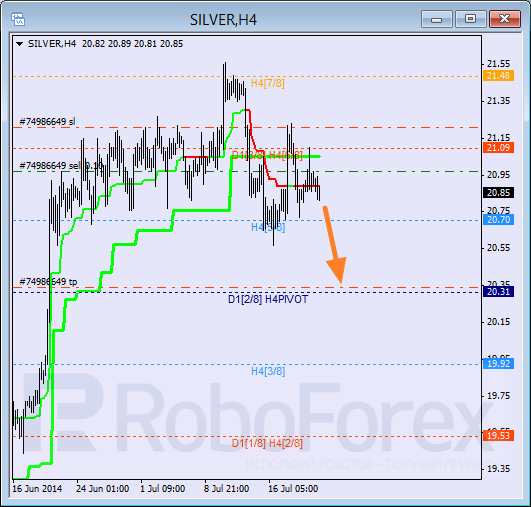Click the D1[1/8] H4[2/8] level label
Viewport: 531px width, 507px height.
coord(267,443)
